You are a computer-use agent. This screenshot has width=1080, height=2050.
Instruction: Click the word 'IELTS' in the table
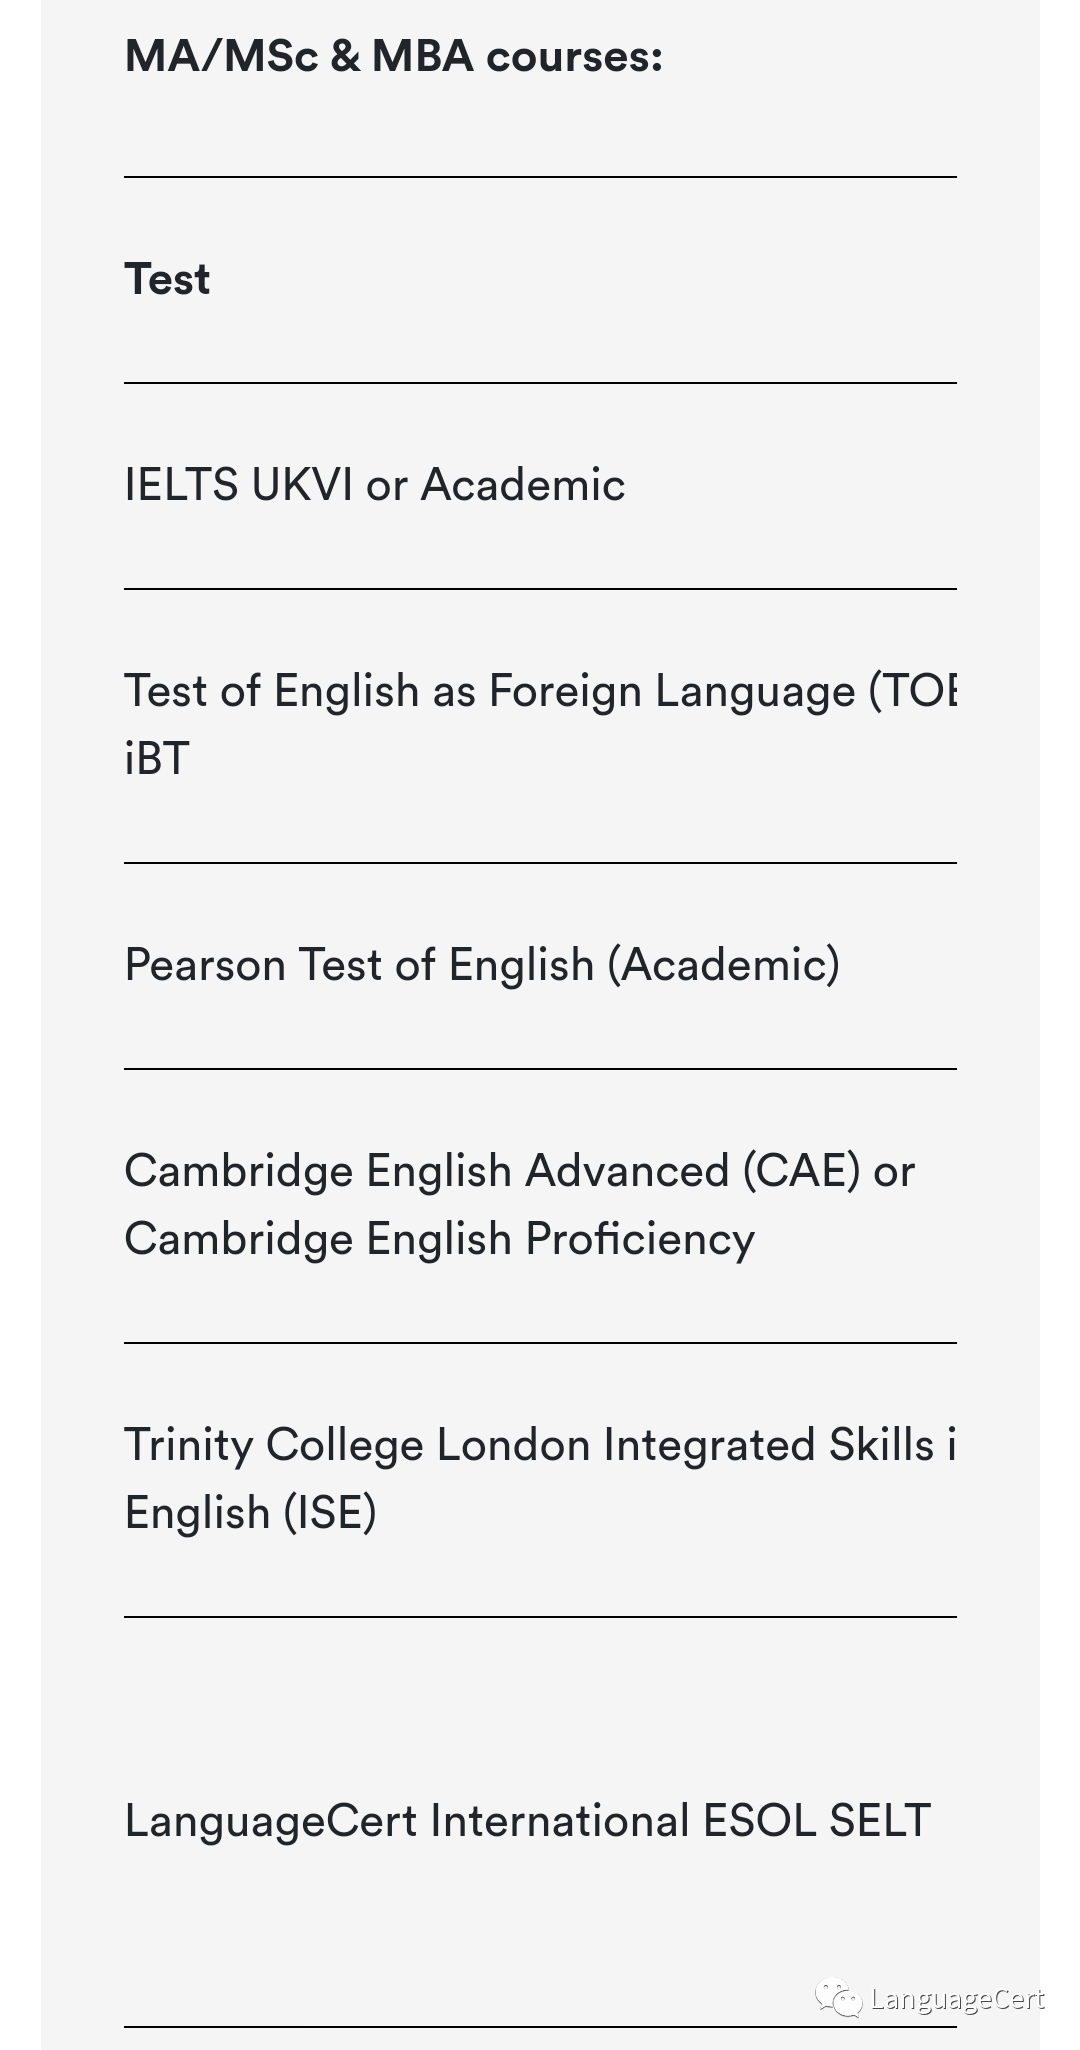pyautogui.click(x=182, y=485)
